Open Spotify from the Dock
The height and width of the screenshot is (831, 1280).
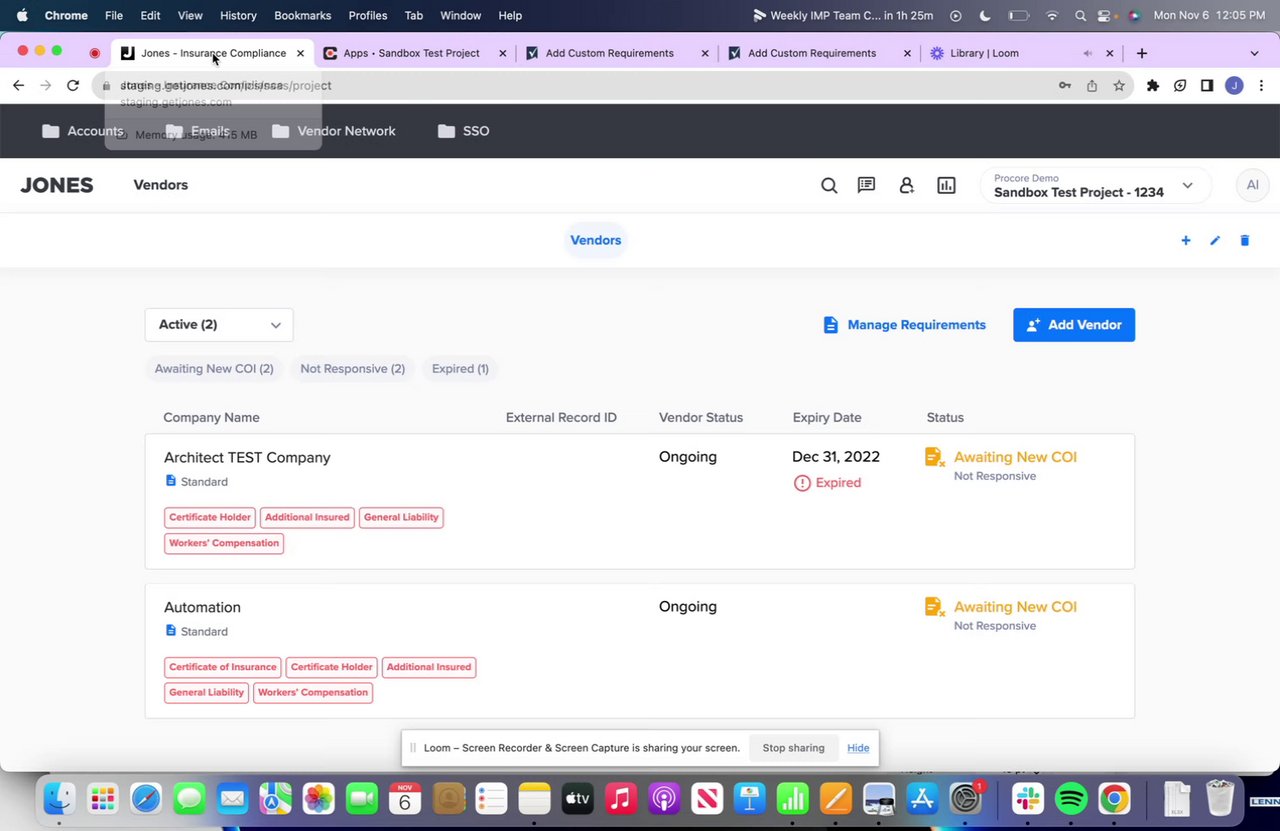pos(1071,799)
